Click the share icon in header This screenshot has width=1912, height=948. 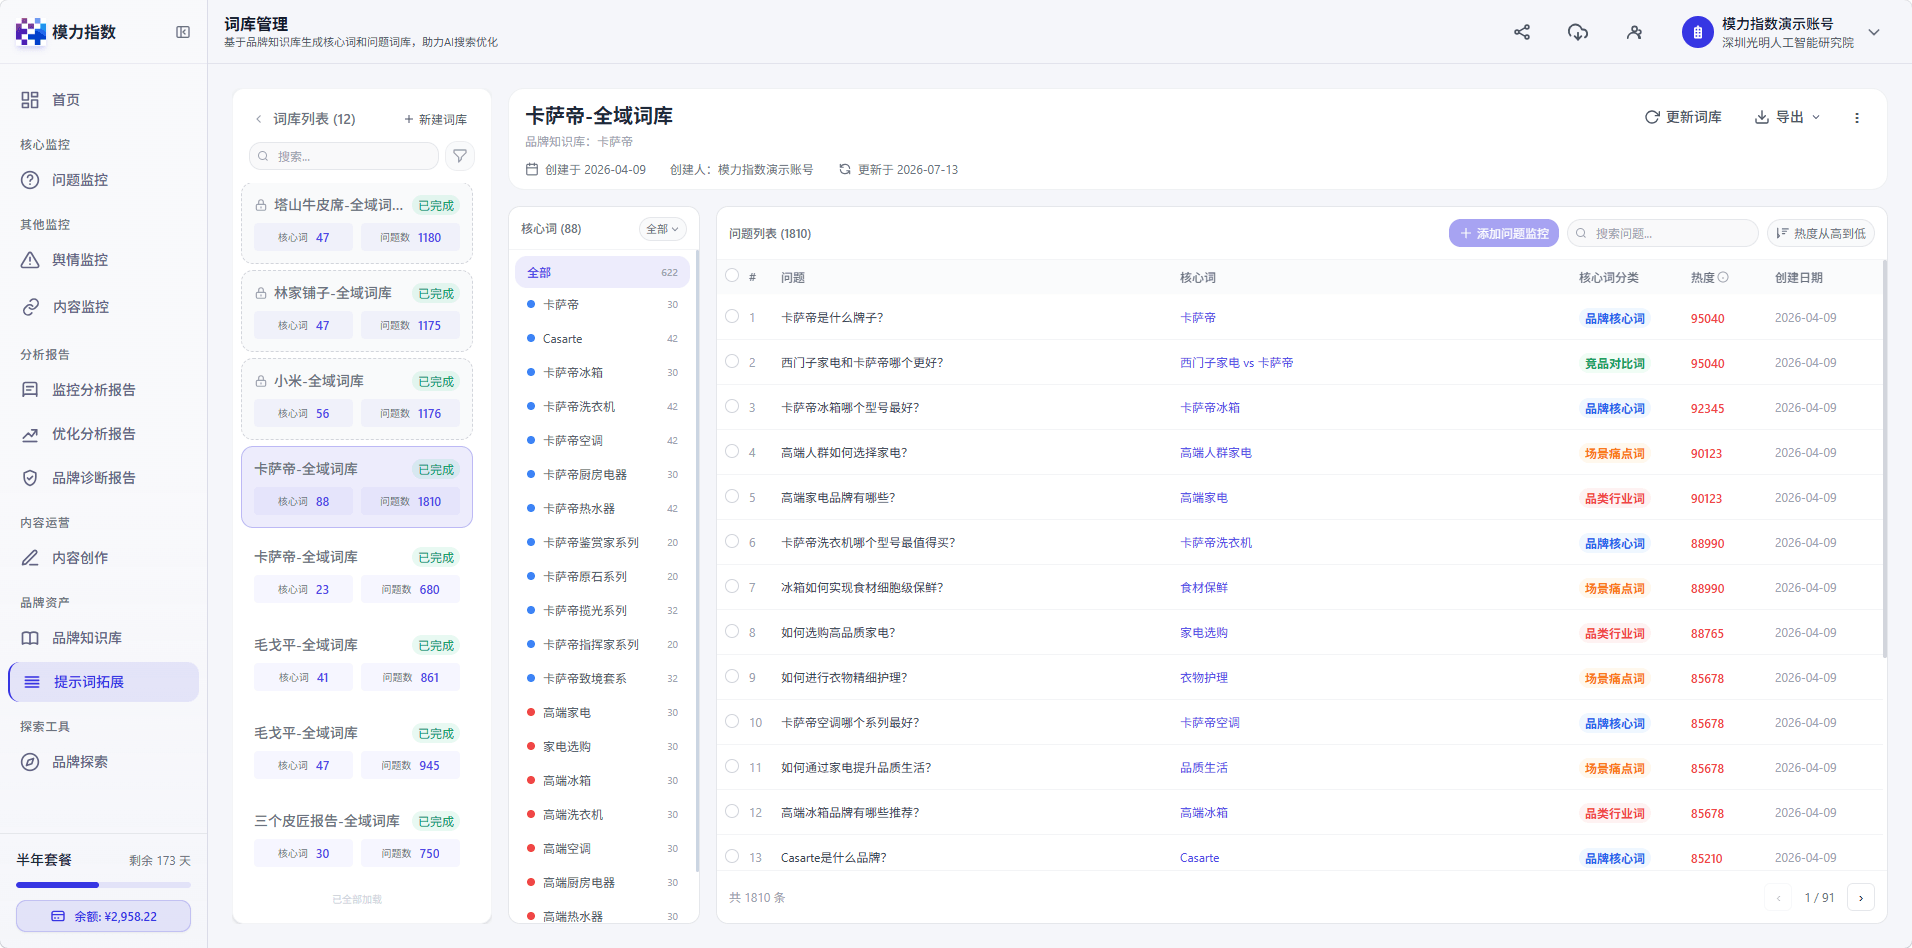1522,32
